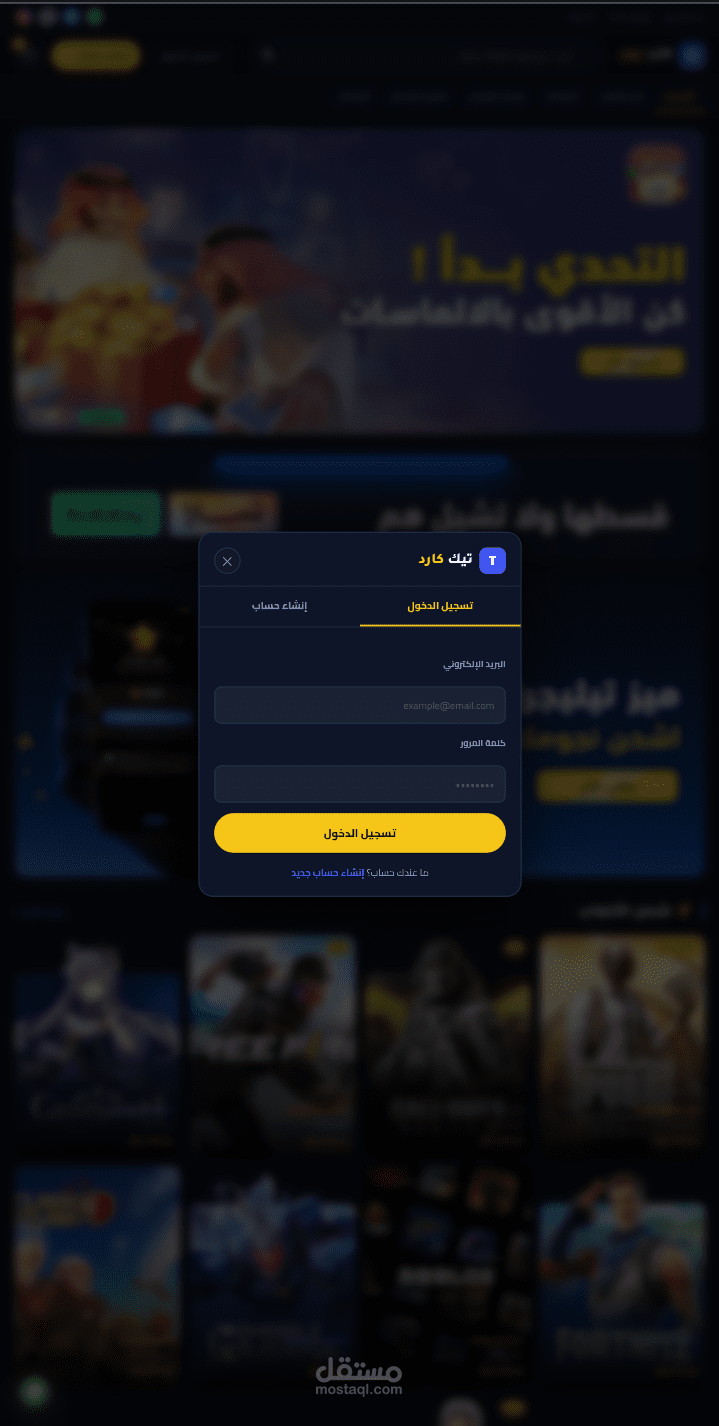Open the anime girl game card thumbnail
The height and width of the screenshot is (1426, 719).
(x=98, y=1042)
